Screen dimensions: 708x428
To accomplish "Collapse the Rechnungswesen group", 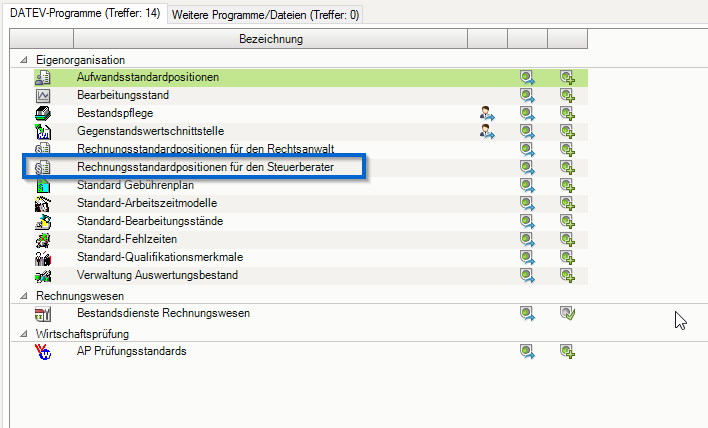I will (x=24, y=296).
